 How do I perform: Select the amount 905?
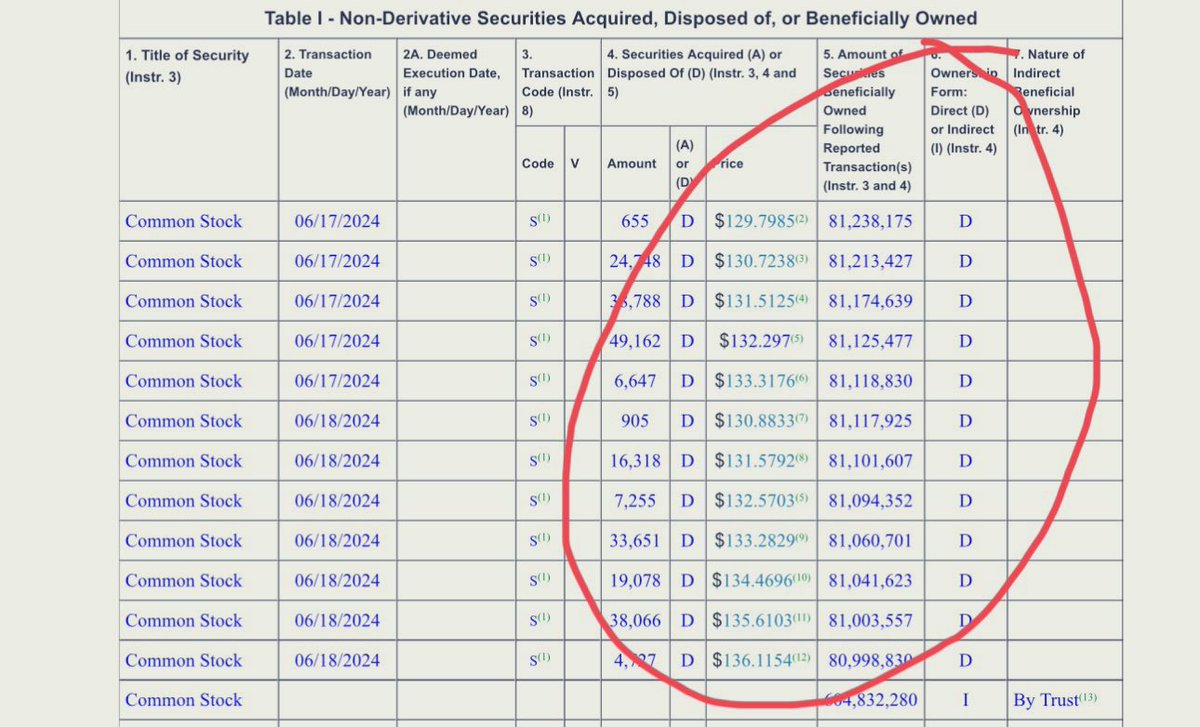634,421
